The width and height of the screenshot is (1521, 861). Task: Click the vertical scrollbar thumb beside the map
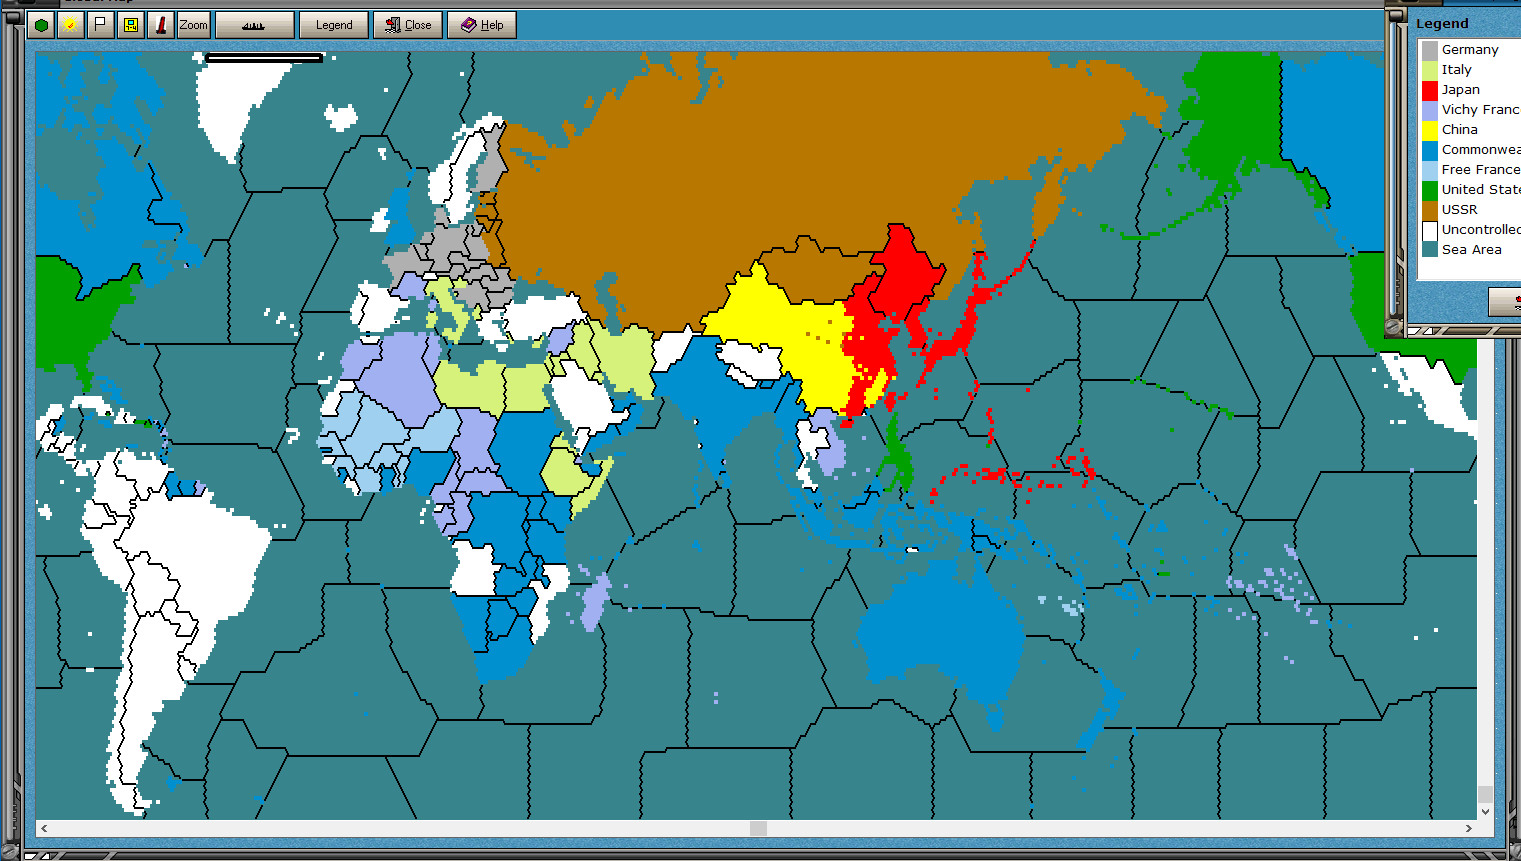click(x=1485, y=794)
